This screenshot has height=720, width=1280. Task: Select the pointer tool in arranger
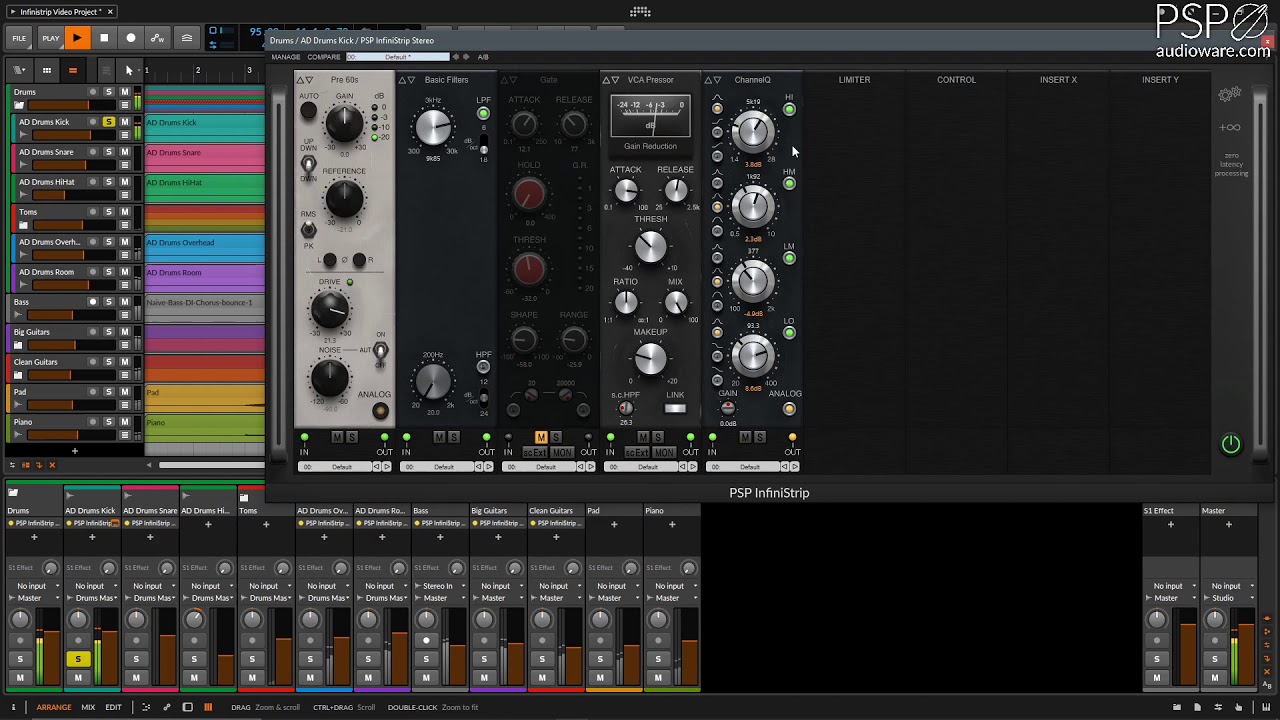tap(128, 71)
